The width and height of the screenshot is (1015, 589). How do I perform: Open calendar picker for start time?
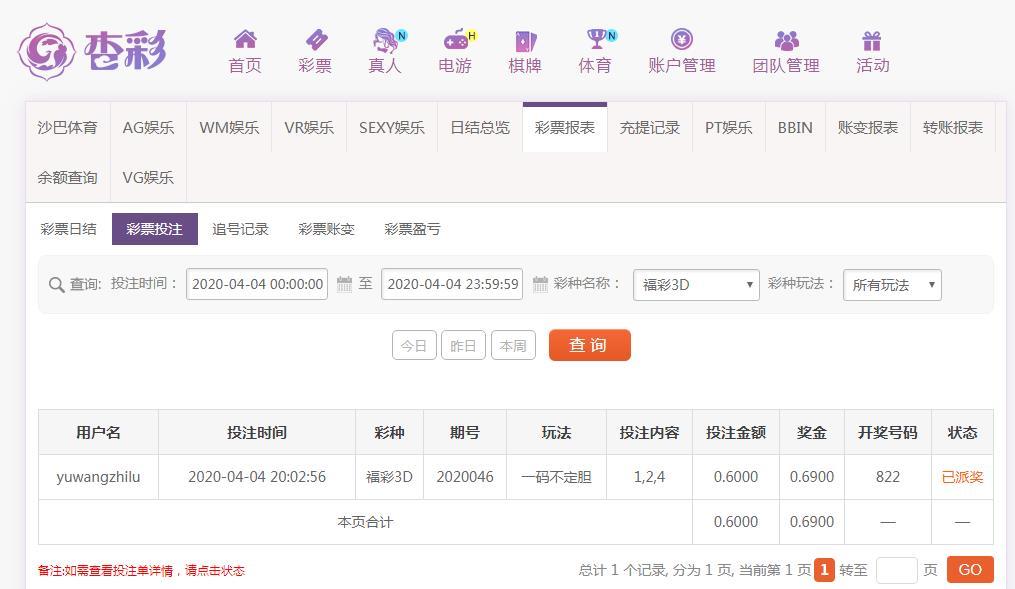point(344,283)
